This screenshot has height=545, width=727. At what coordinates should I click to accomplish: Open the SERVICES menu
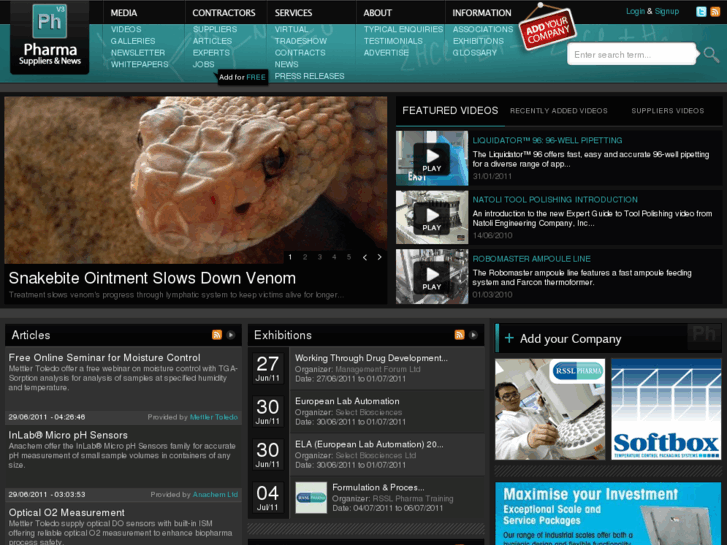293,13
